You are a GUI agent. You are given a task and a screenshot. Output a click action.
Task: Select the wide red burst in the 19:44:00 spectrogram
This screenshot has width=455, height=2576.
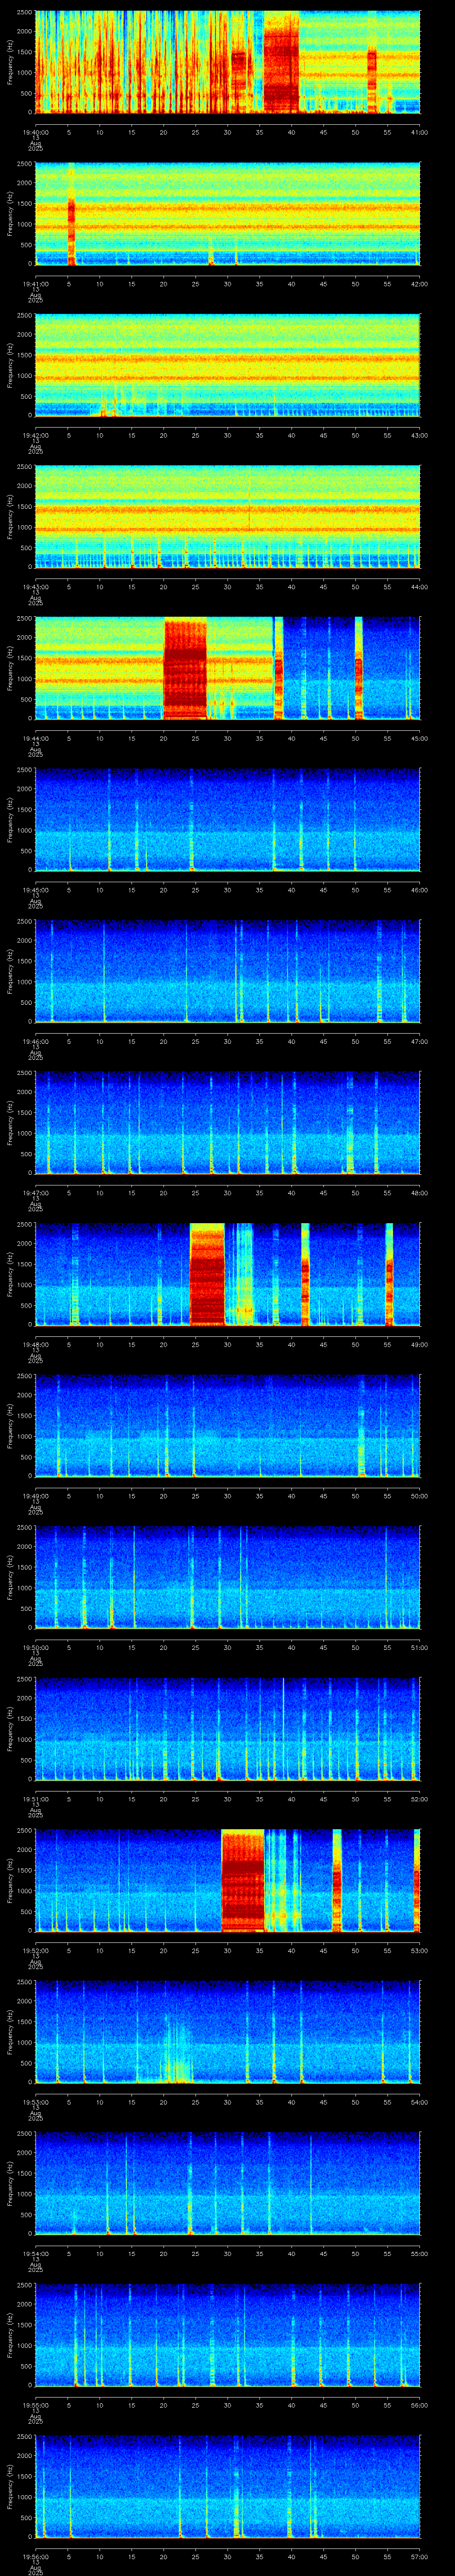[x=185, y=669]
